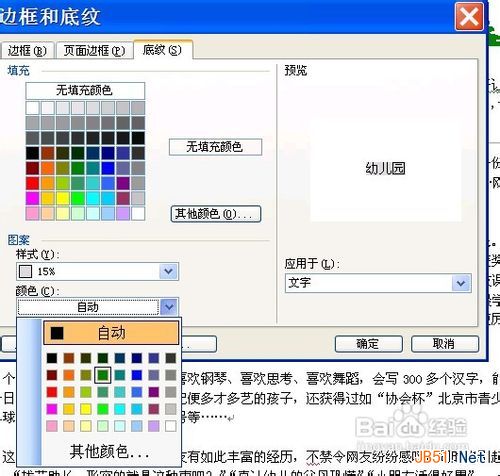Viewport: 500px width, 476px height.
Task: Select dark red swatch in fill palette
Action: [33, 168]
